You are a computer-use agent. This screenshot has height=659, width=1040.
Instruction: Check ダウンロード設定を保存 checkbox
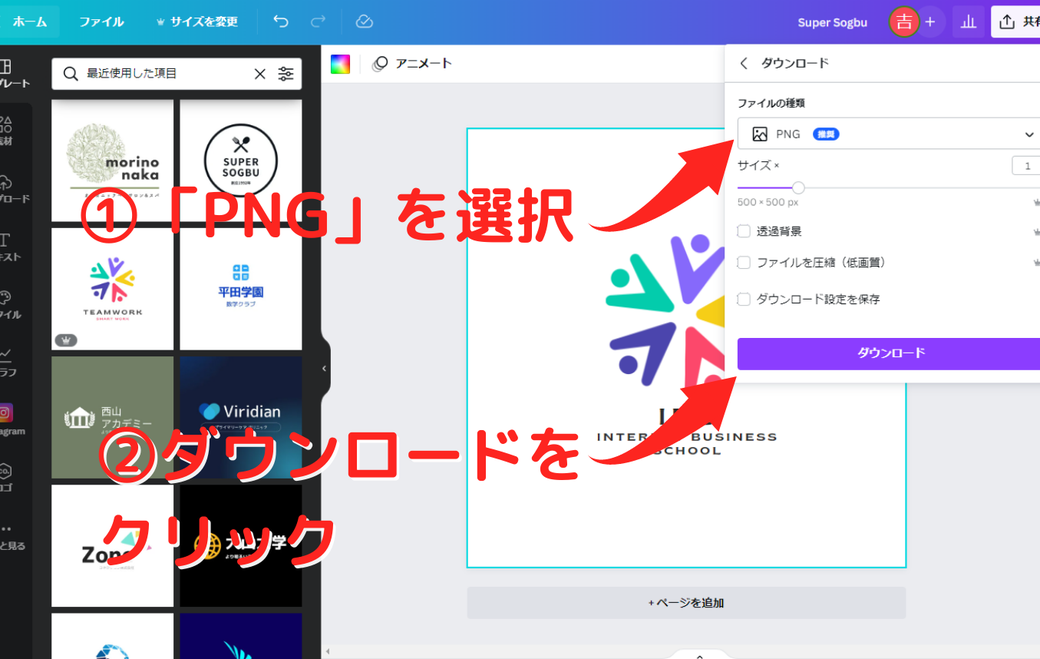pyautogui.click(x=744, y=299)
